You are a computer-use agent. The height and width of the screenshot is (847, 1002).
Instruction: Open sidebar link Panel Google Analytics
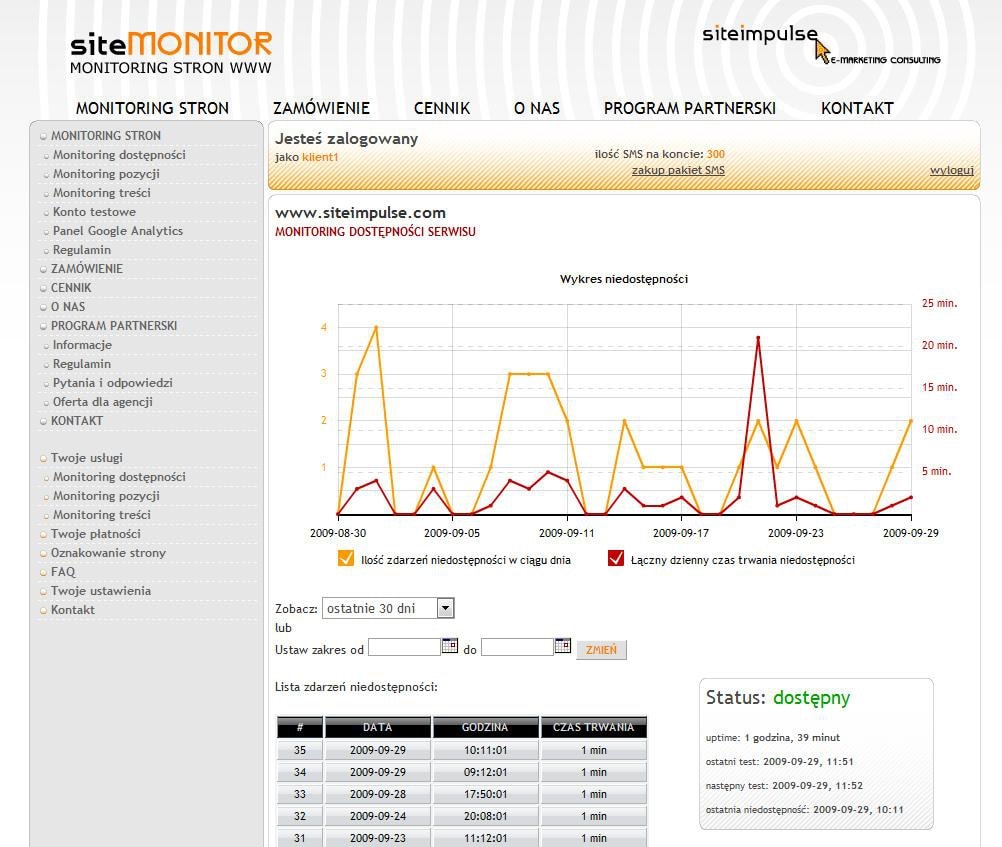(118, 231)
